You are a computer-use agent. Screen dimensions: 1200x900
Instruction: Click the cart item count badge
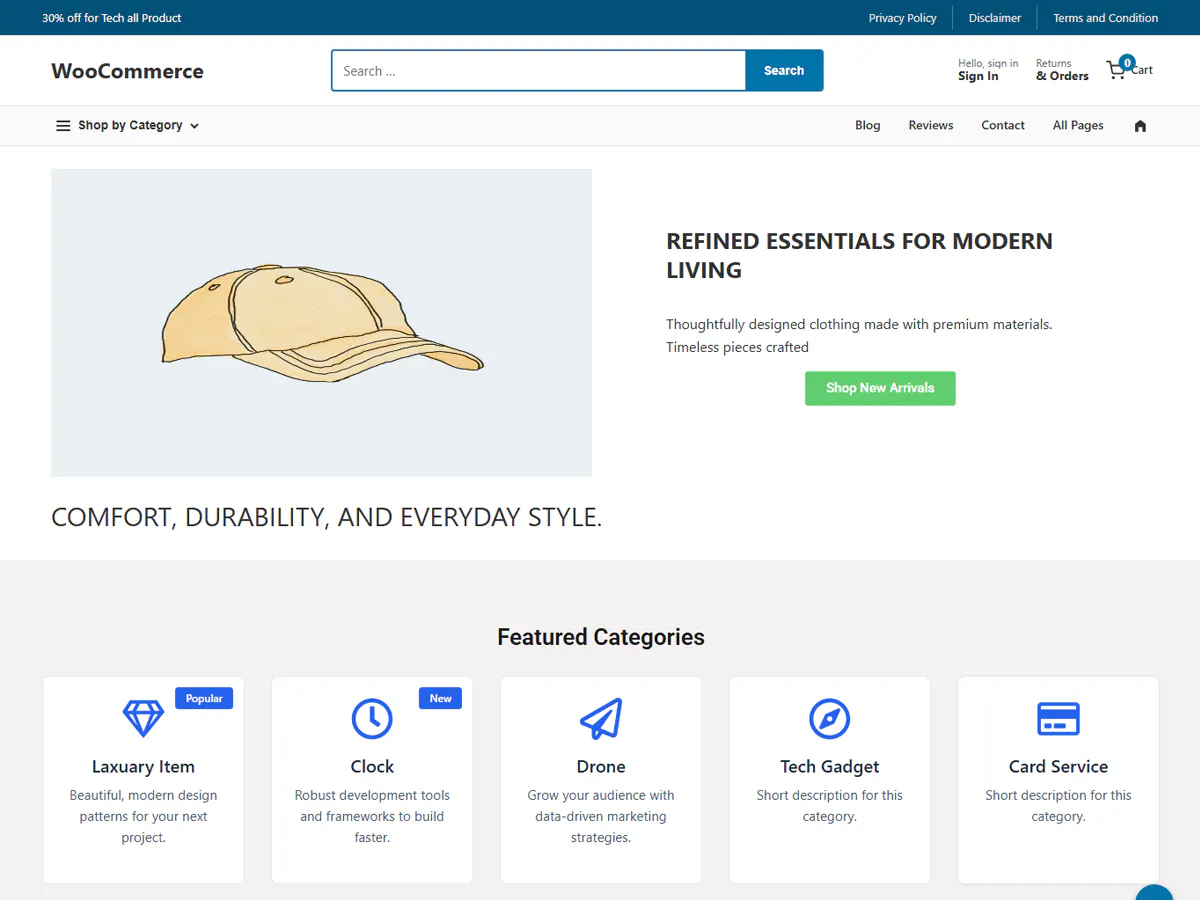coord(1127,62)
